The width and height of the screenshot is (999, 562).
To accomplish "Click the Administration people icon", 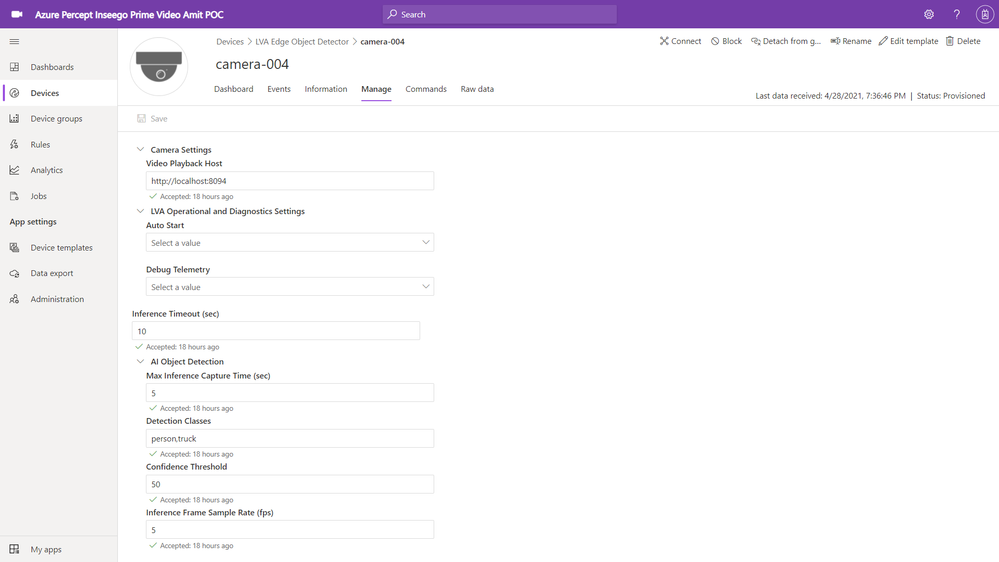I will coord(14,299).
